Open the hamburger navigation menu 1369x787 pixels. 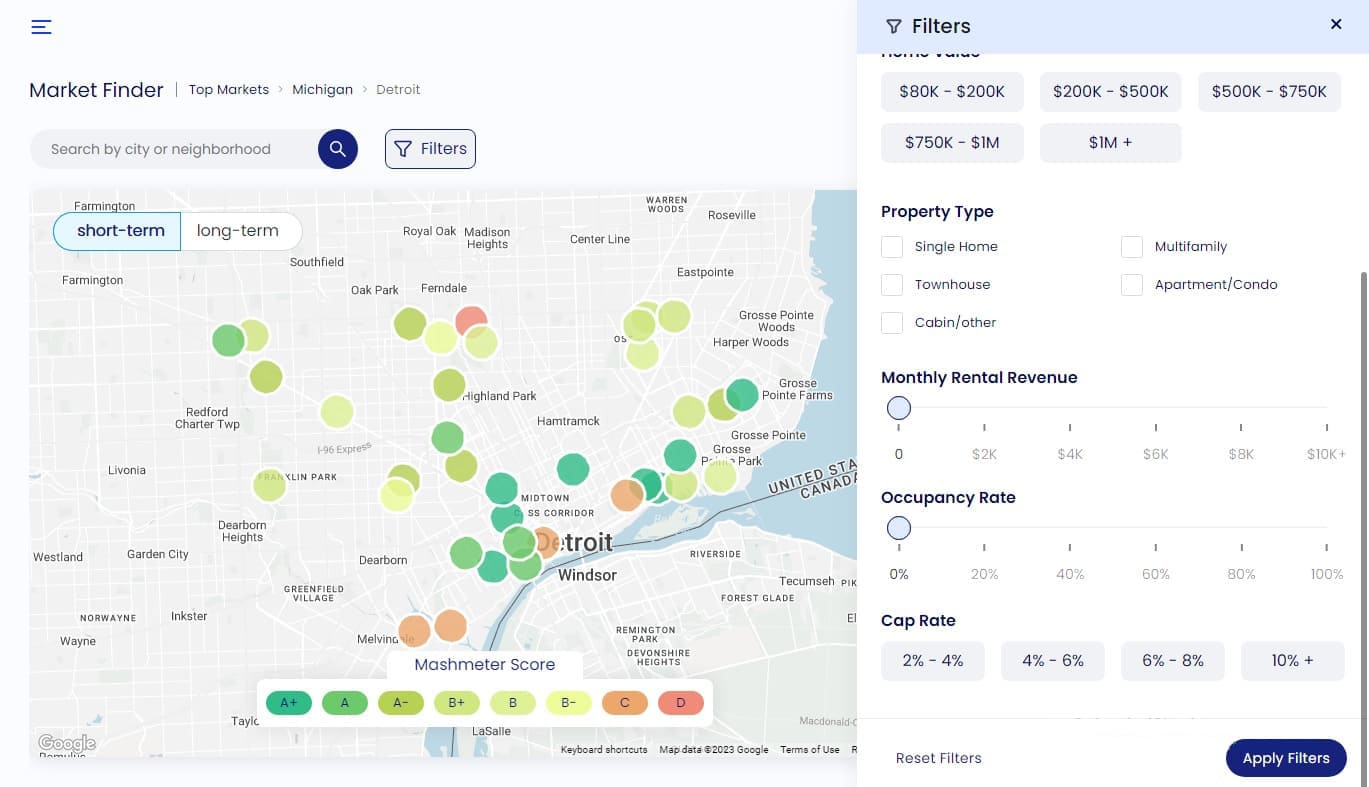[41, 27]
